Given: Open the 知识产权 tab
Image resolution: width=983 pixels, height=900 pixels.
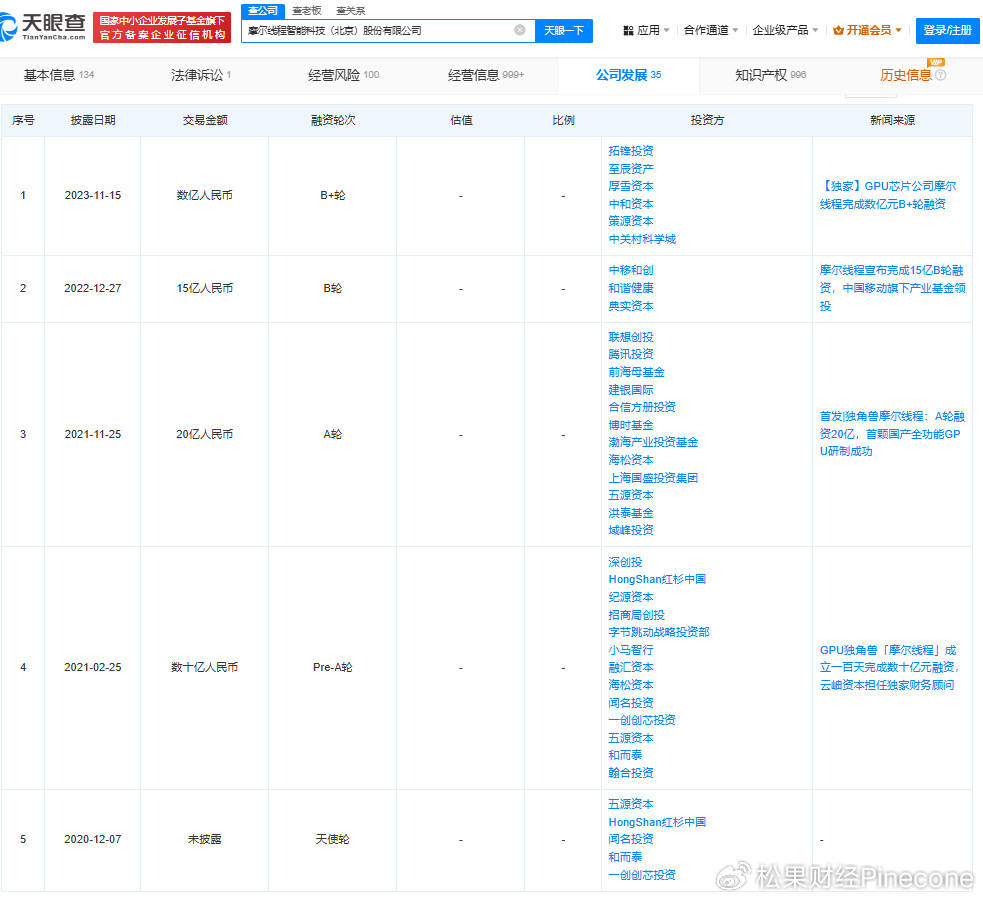Looking at the screenshot, I should pos(770,75).
